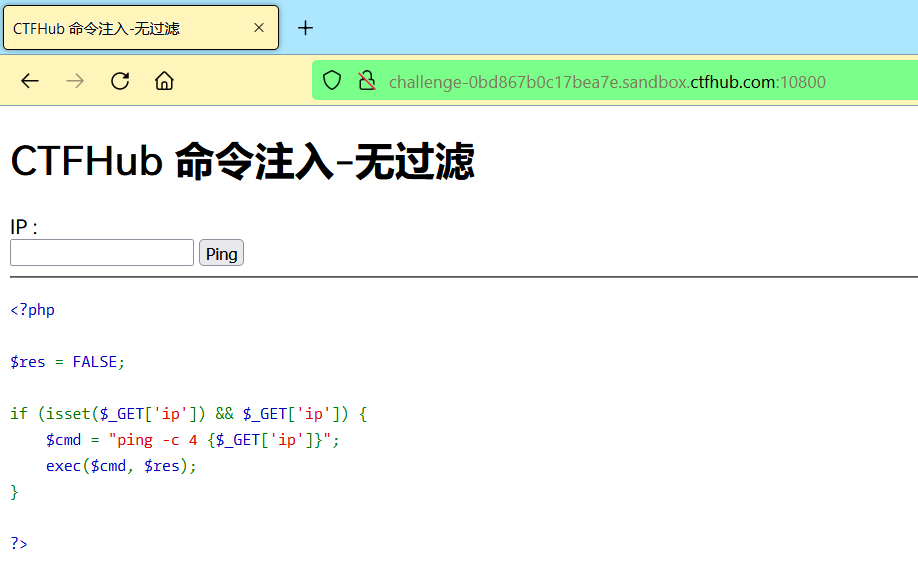Screen dimensions: 918x571
Task: Click the '<?php' opening tag
Action: click(x=32, y=310)
